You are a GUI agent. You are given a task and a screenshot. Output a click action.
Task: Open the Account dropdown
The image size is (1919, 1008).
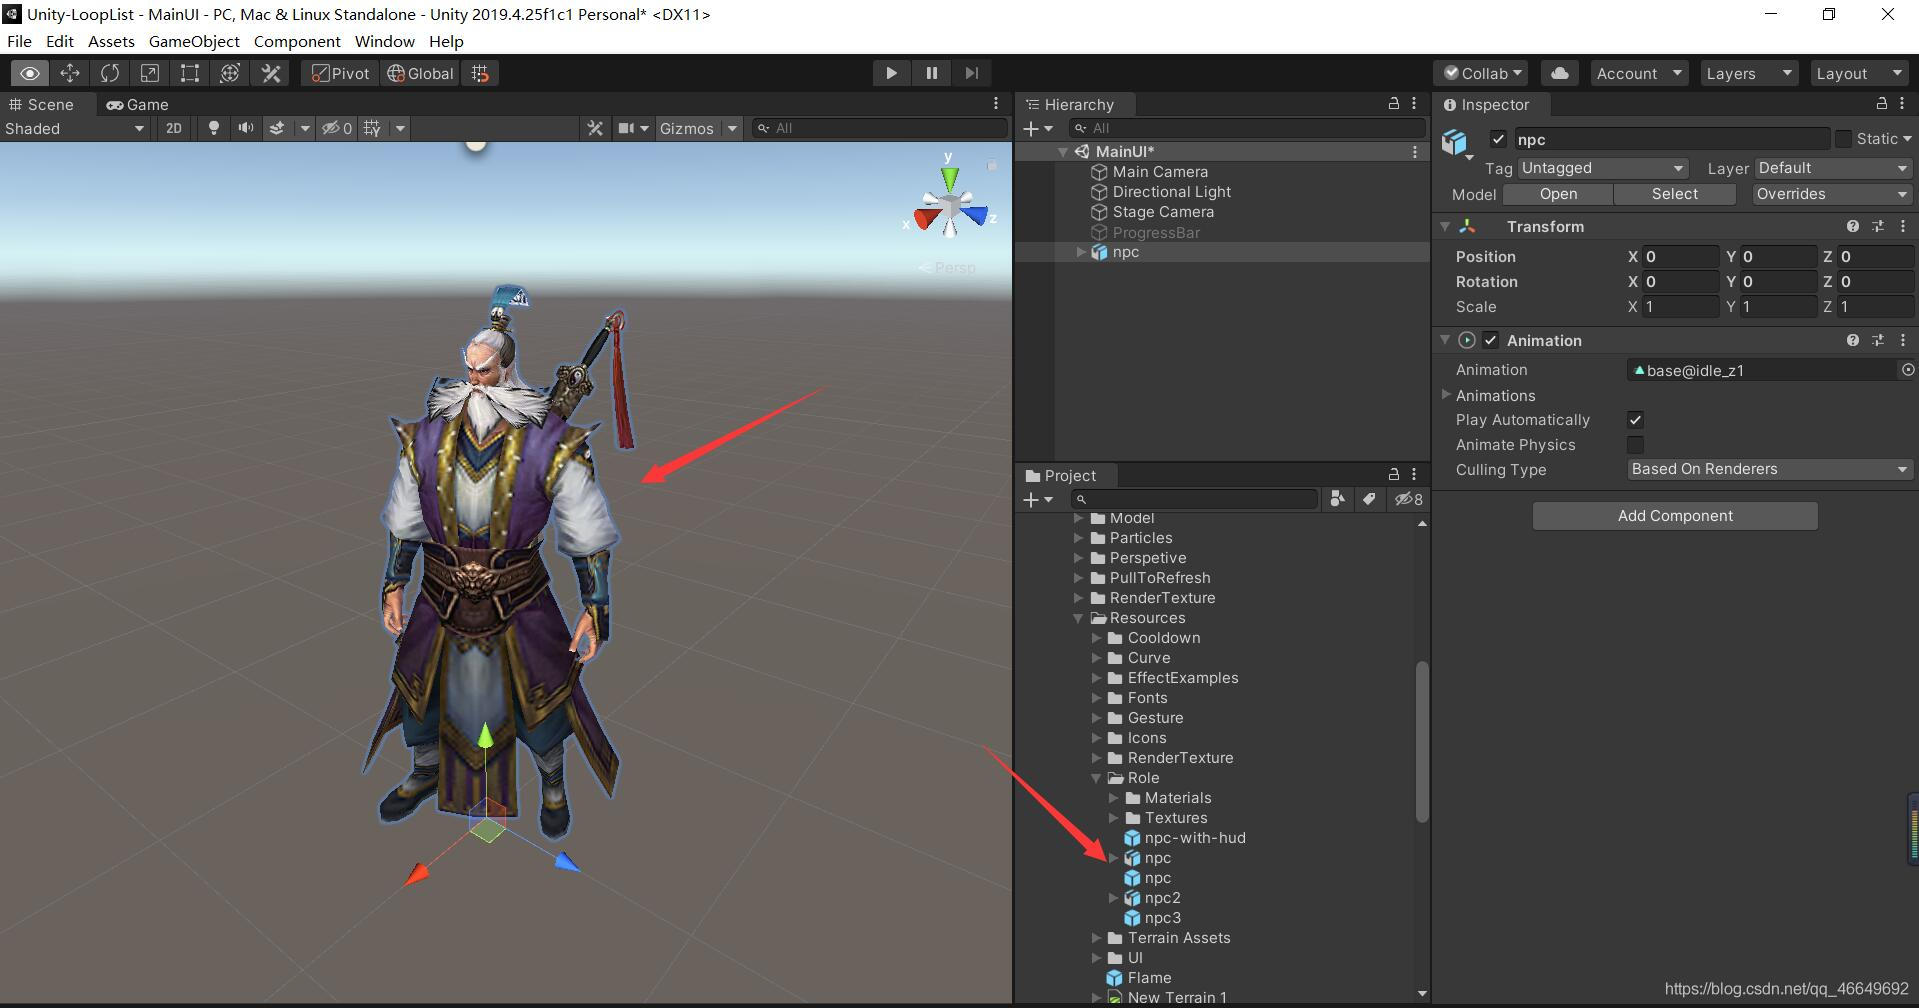(1638, 73)
